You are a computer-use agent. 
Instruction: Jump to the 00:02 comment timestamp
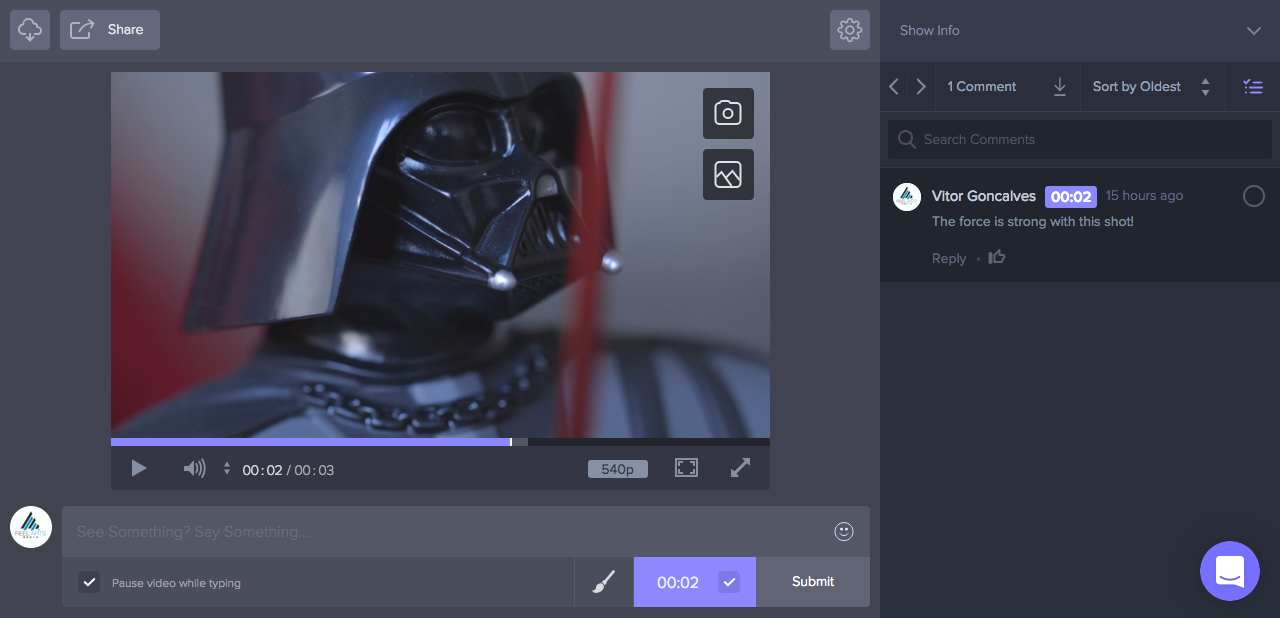[x=1071, y=197]
